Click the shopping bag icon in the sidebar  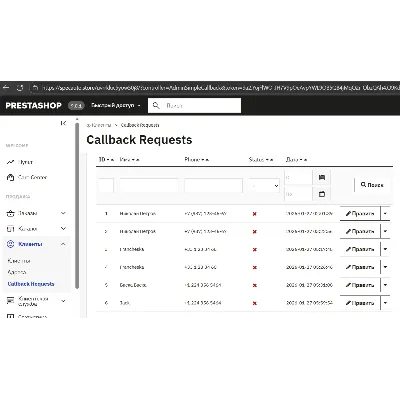tap(10, 177)
